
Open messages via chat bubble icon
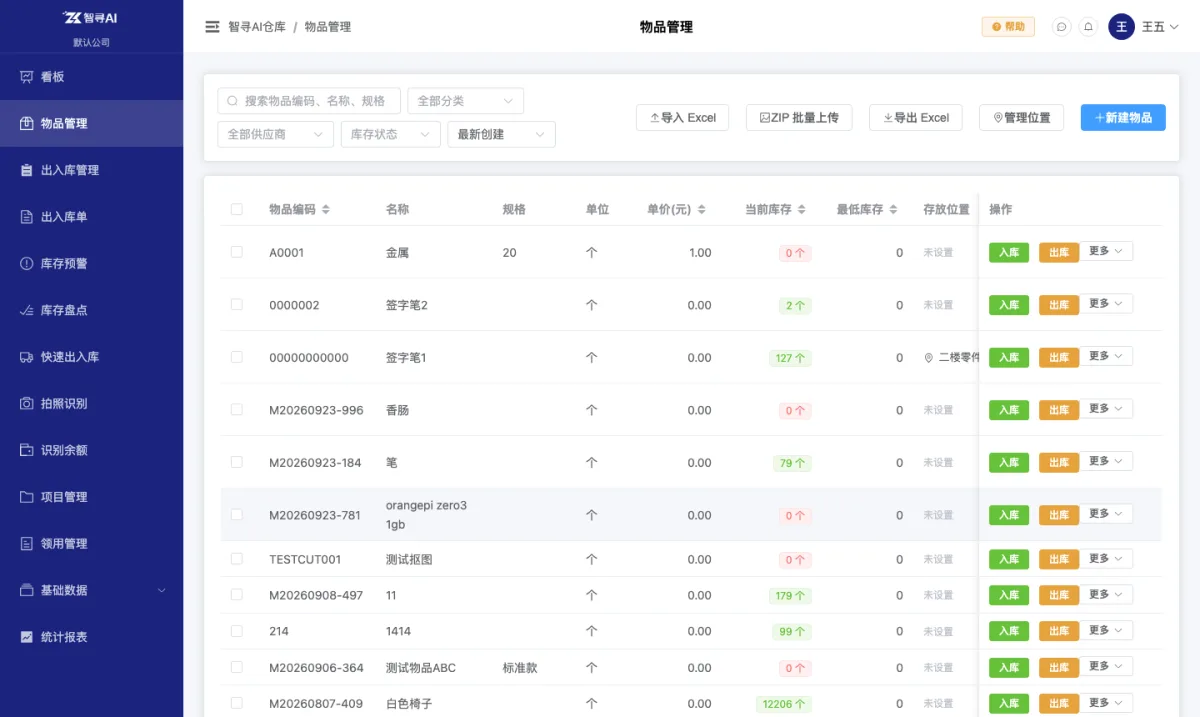pyautogui.click(x=1062, y=27)
